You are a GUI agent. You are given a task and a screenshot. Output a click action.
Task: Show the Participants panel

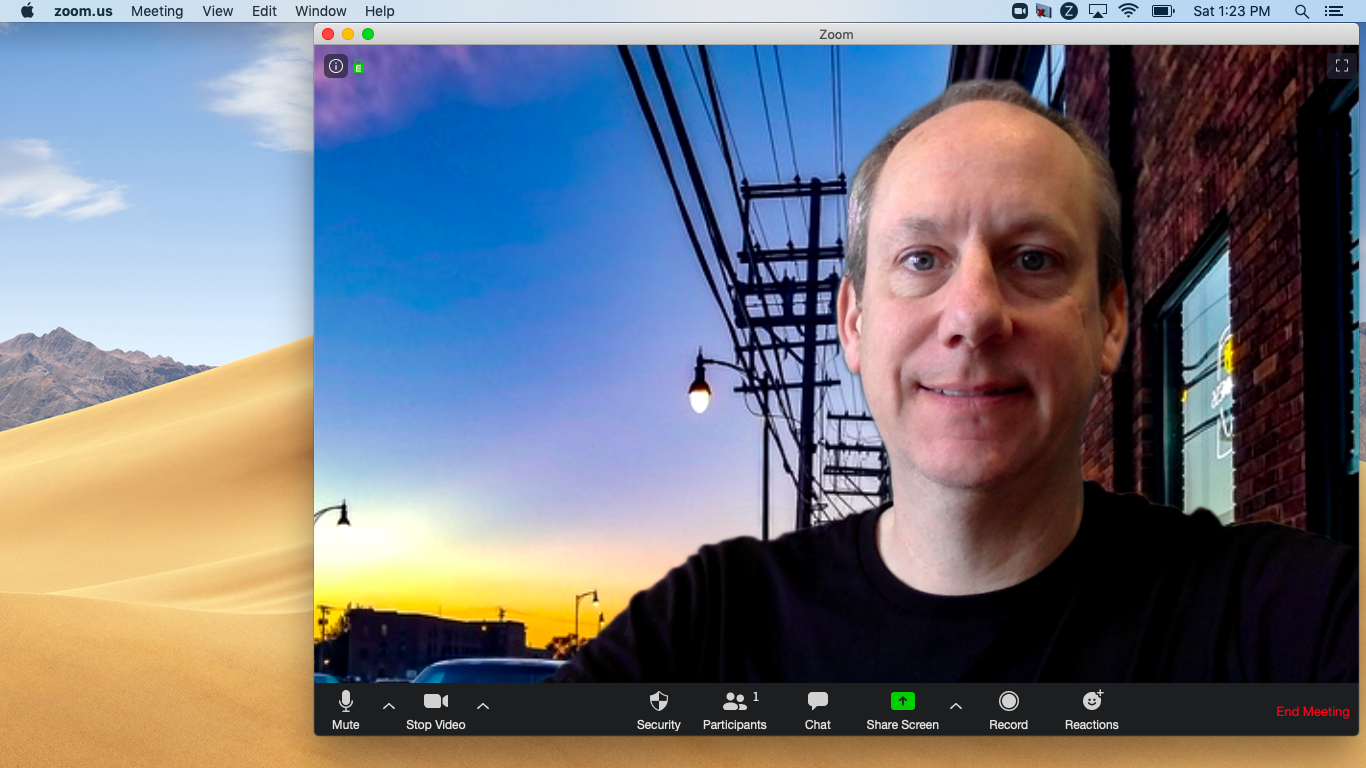734,710
